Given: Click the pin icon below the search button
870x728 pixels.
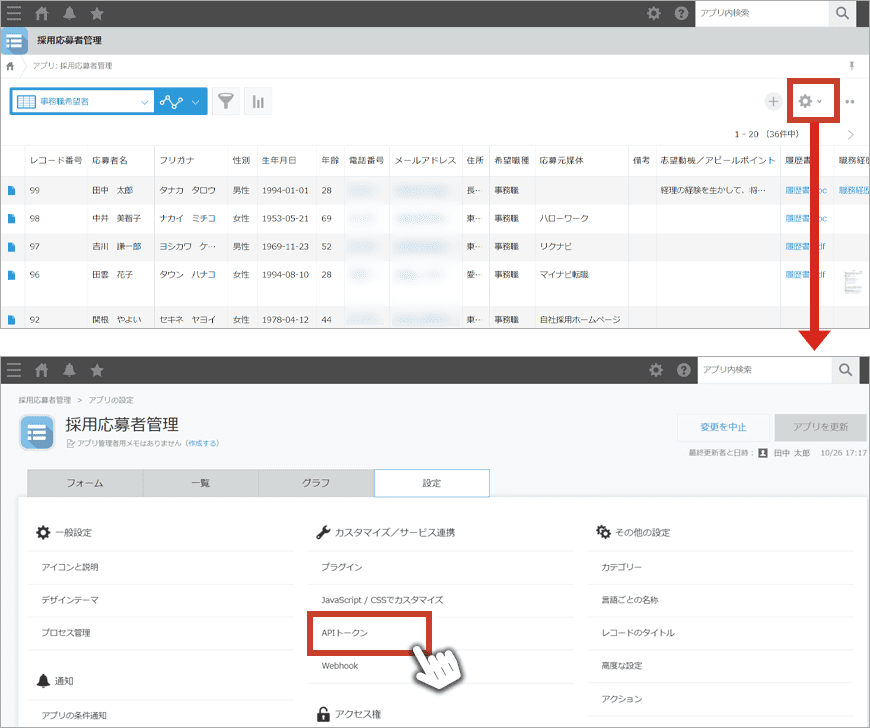Looking at the screenshot, I should click(852, 65).
